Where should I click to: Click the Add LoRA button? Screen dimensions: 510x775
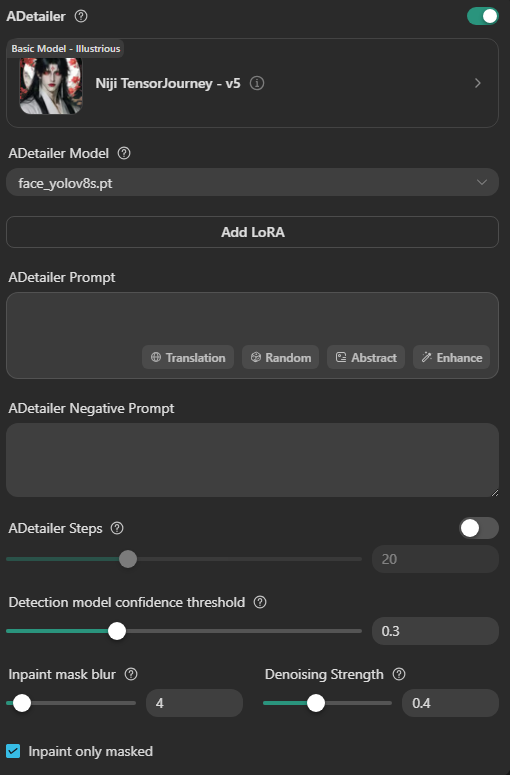coord(253,232)
